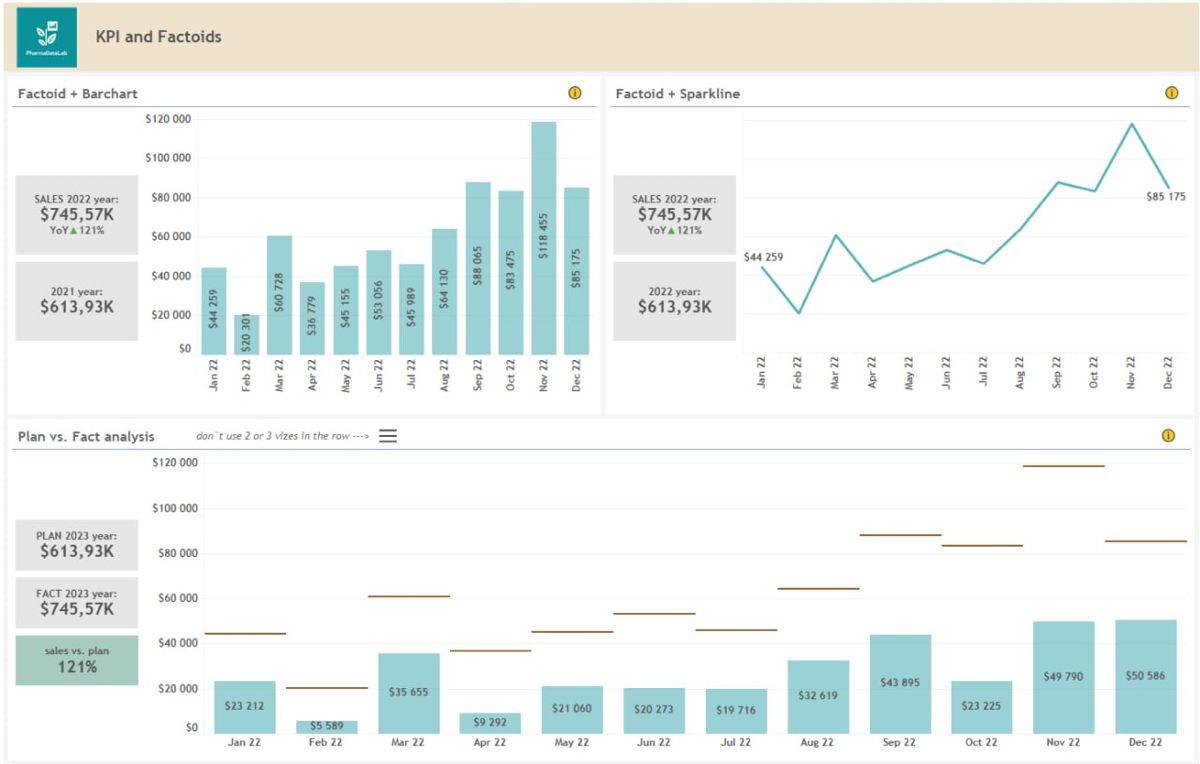The height and width of the screenshot is (764, 1200).
Task: Click the Plan vs. Fact bar labeled $19 716
Action: (737, 711)
